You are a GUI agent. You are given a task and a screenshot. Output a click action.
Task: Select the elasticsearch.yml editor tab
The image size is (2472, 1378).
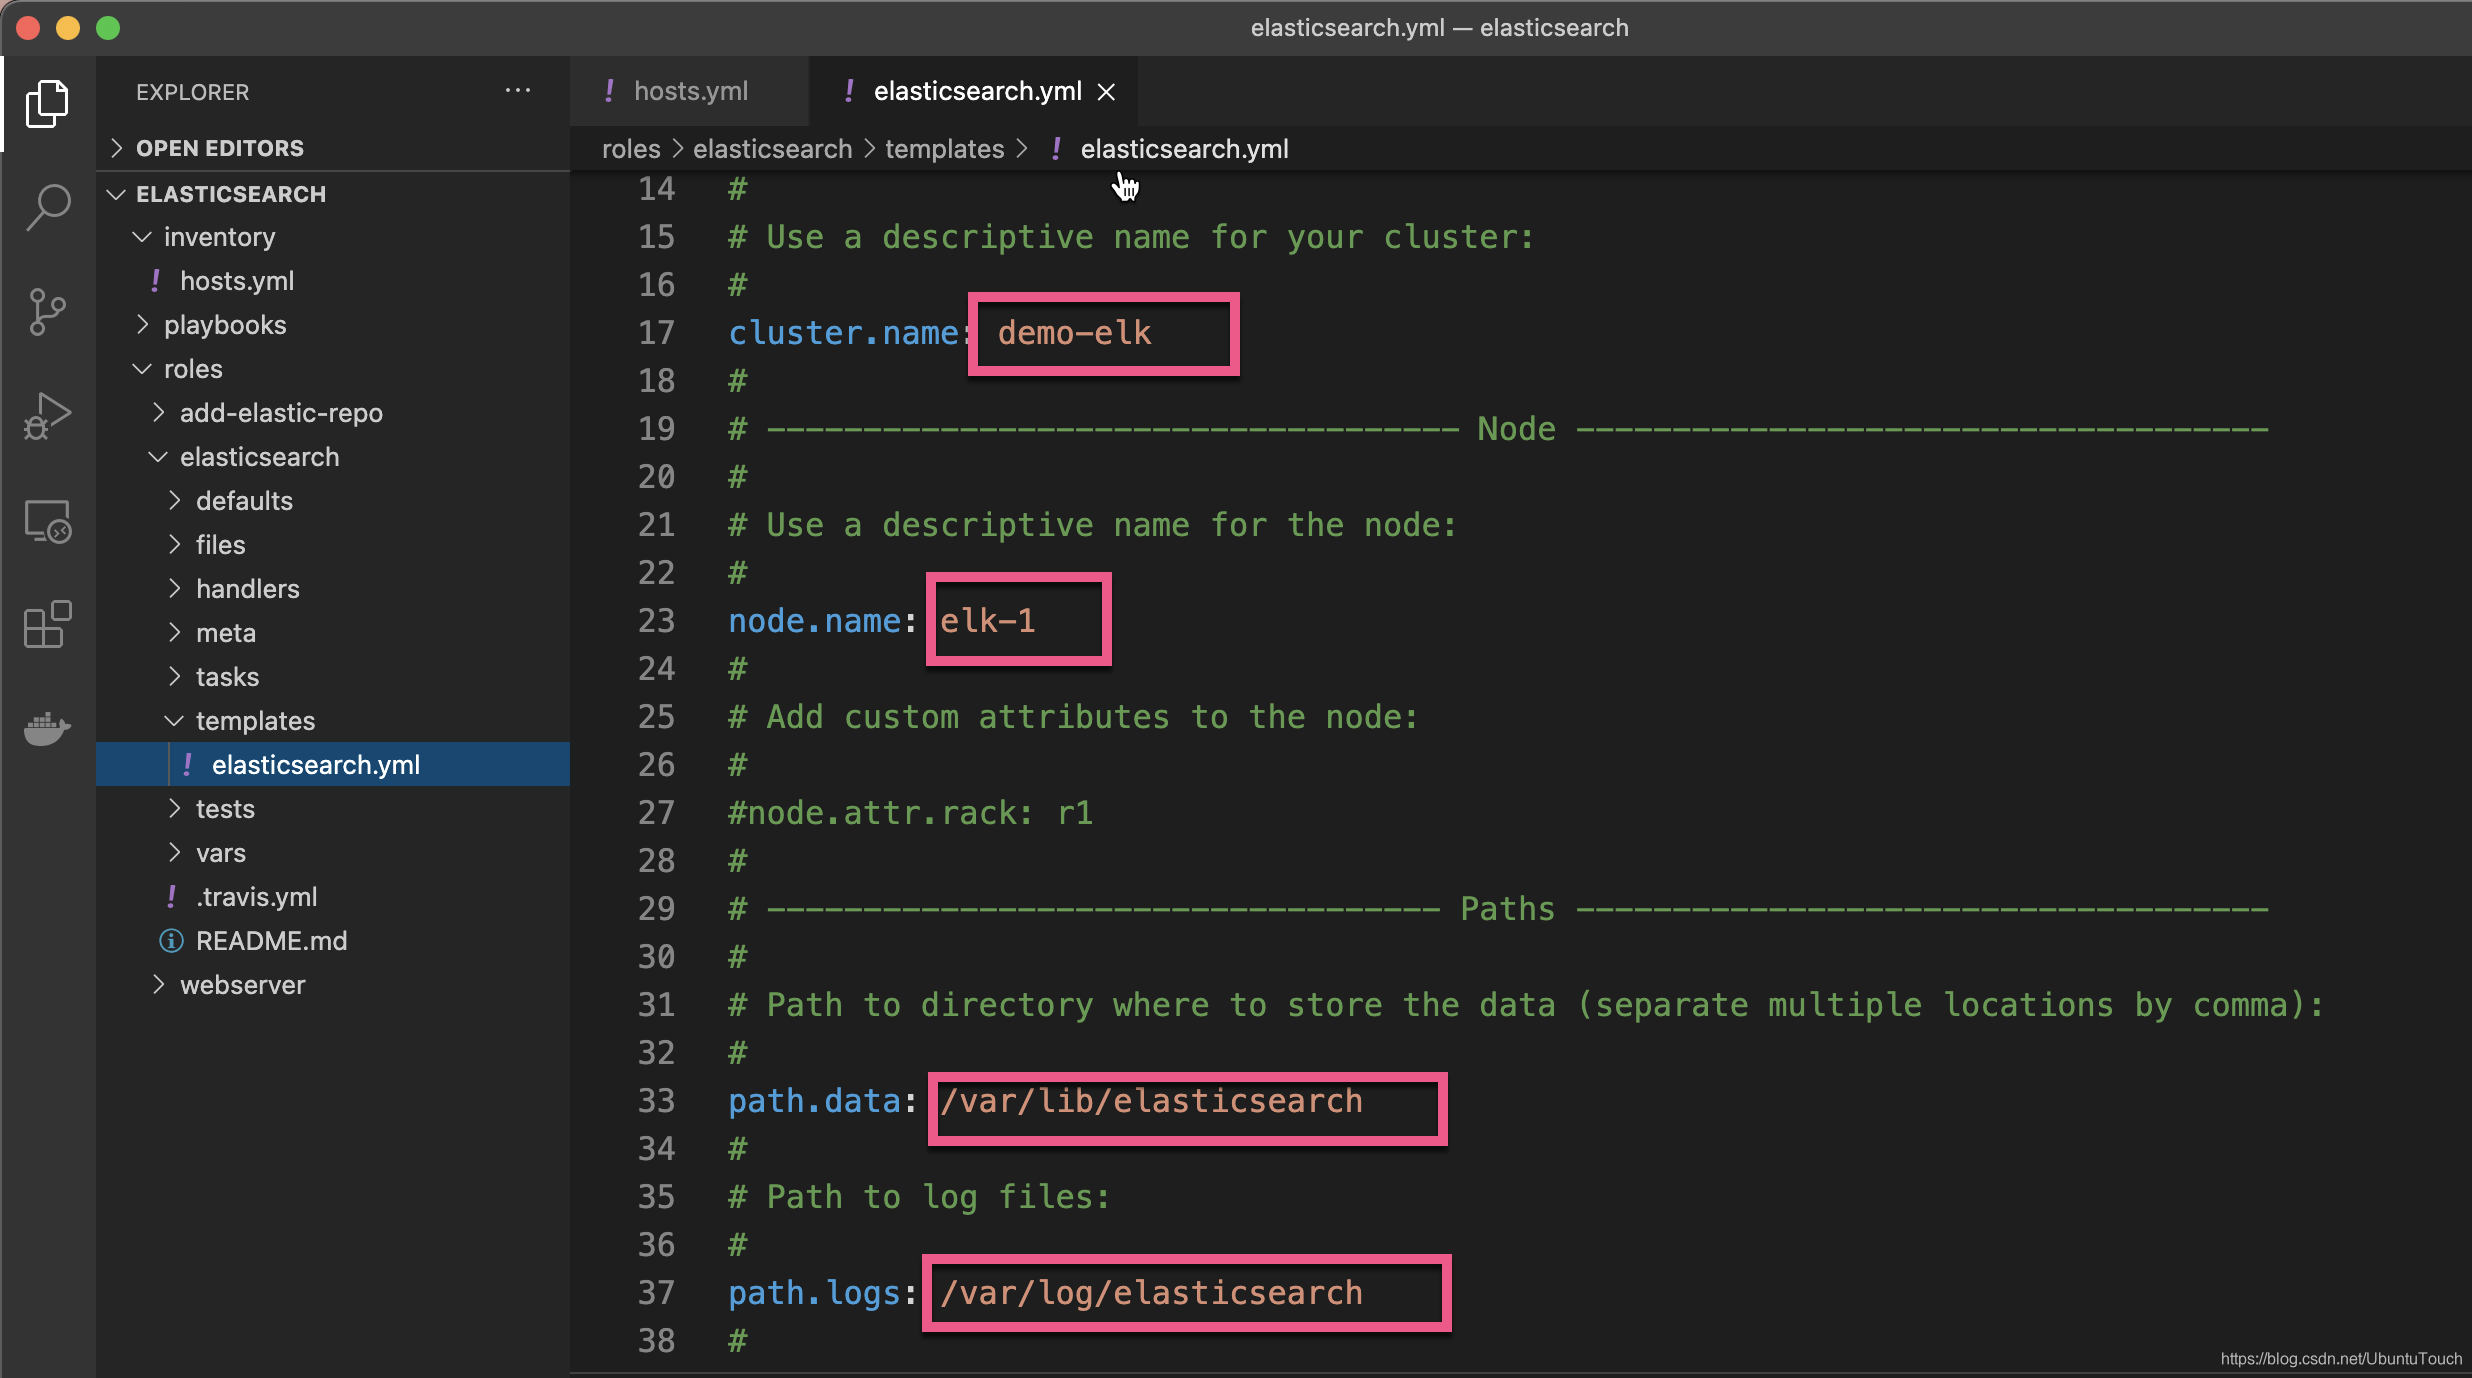(x=976, y=91)
